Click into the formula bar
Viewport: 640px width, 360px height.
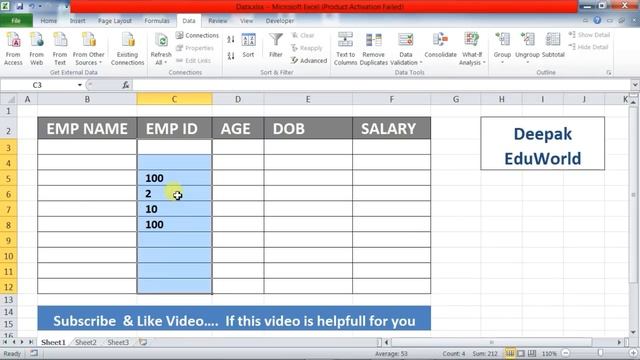pos(382,85)
